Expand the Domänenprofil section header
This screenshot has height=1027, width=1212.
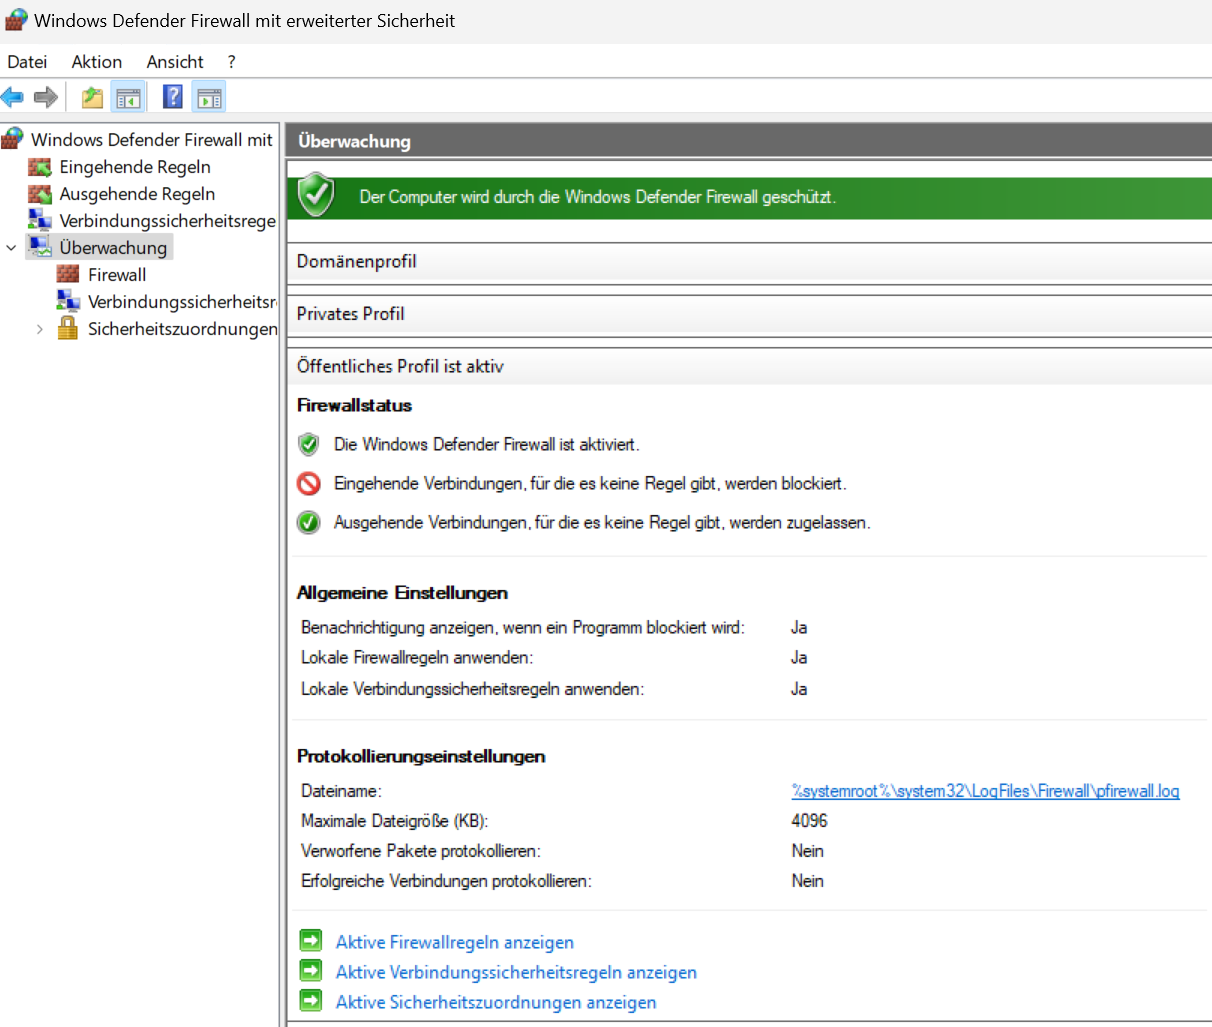point(356,262)
